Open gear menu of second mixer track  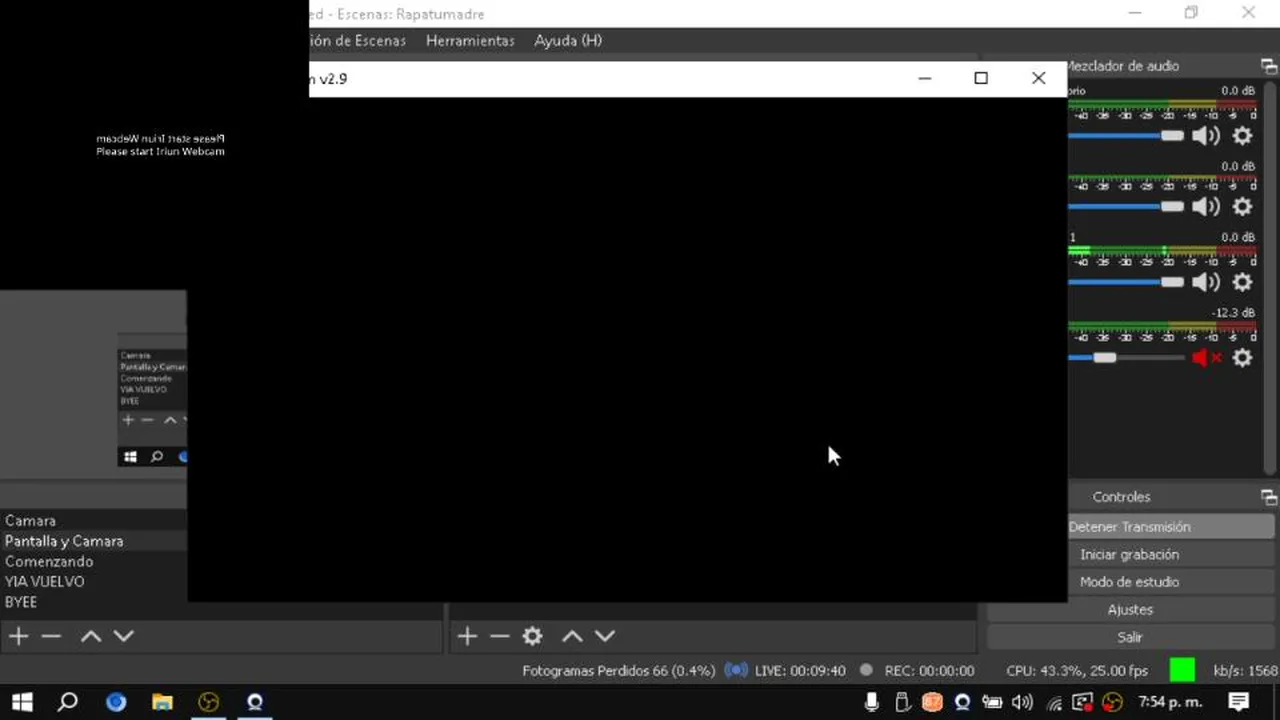[1242, 207]
